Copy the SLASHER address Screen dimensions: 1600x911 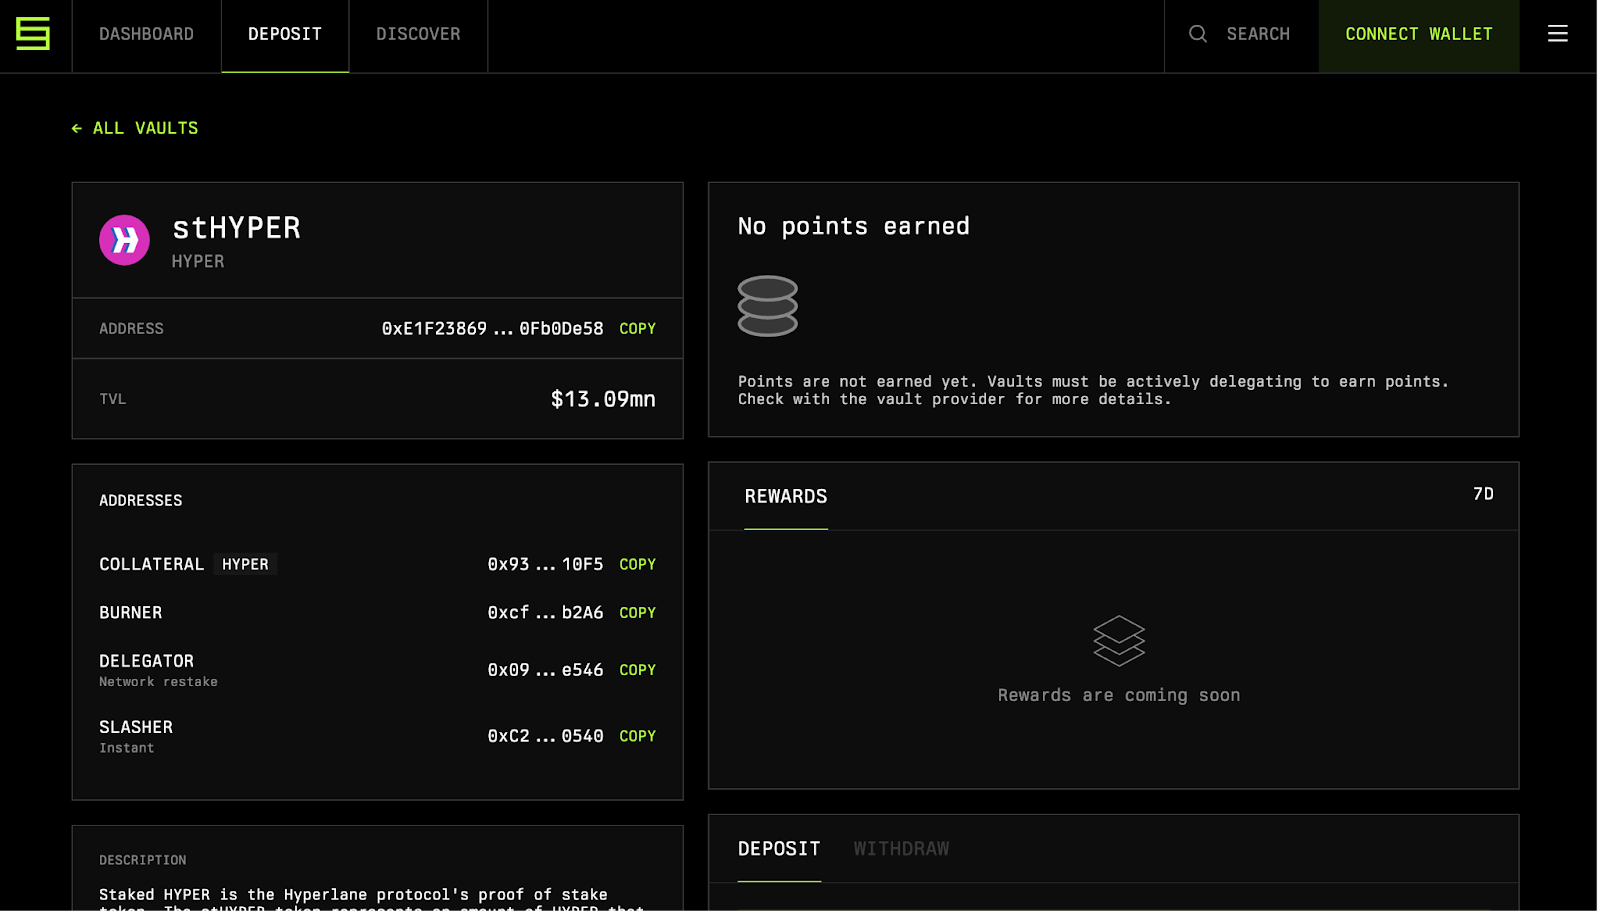click(637, 735)
